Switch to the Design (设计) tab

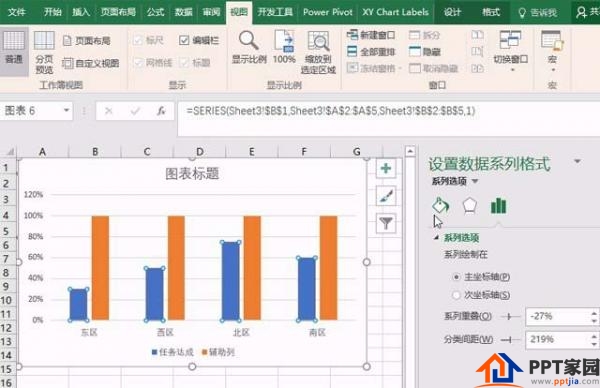point(452,12)
